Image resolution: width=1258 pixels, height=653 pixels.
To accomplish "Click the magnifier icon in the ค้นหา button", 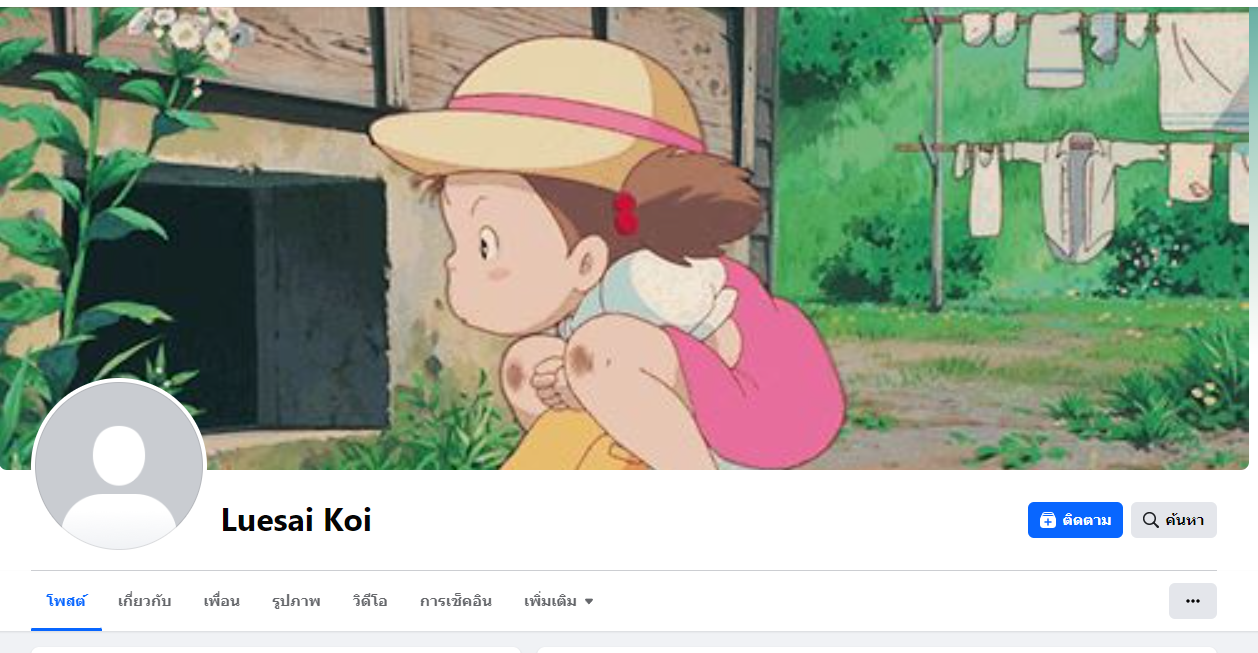I will coord(1151,520).
